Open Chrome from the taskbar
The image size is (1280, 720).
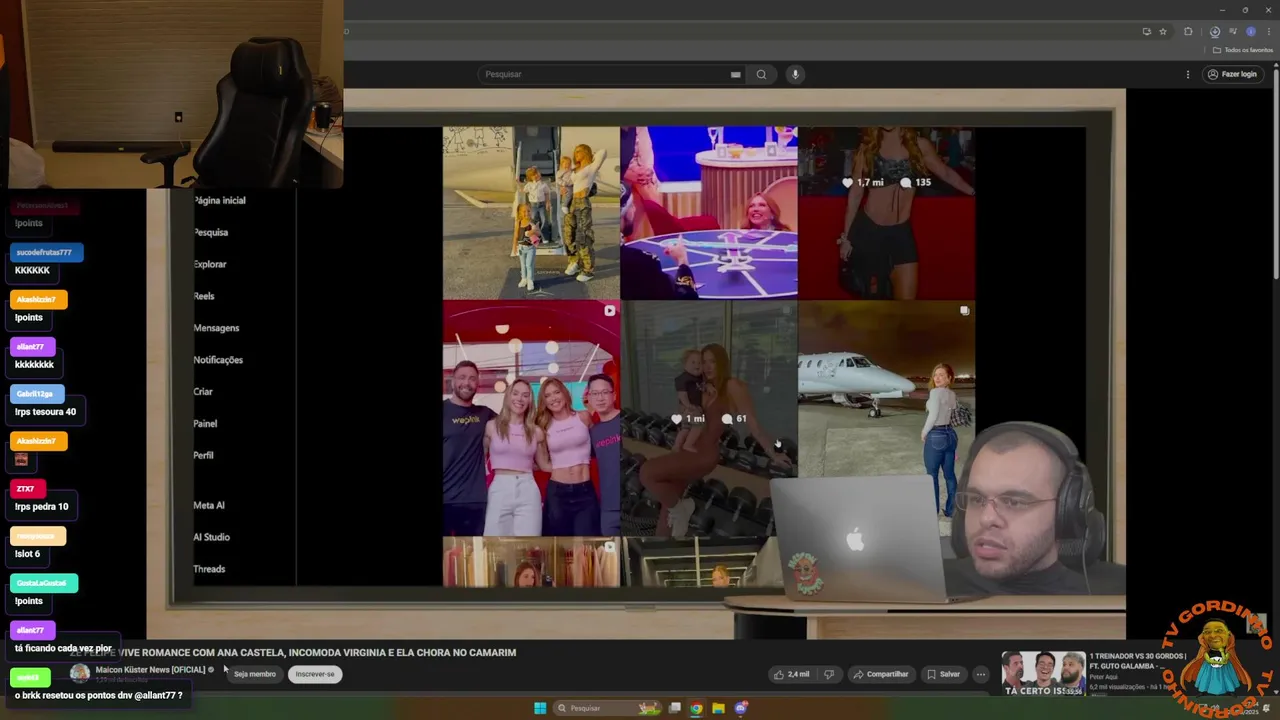696,708
